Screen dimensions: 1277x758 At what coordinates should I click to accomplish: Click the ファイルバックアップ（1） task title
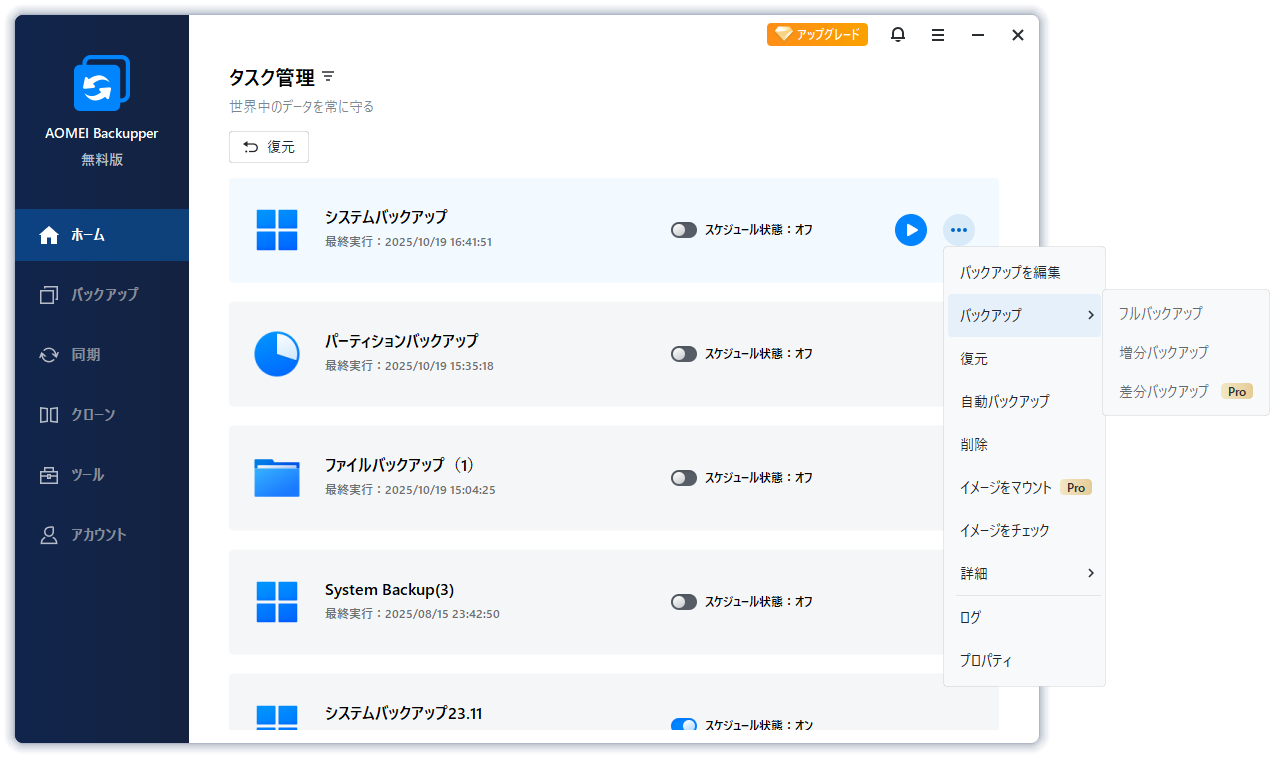click(x=399, y=464)
